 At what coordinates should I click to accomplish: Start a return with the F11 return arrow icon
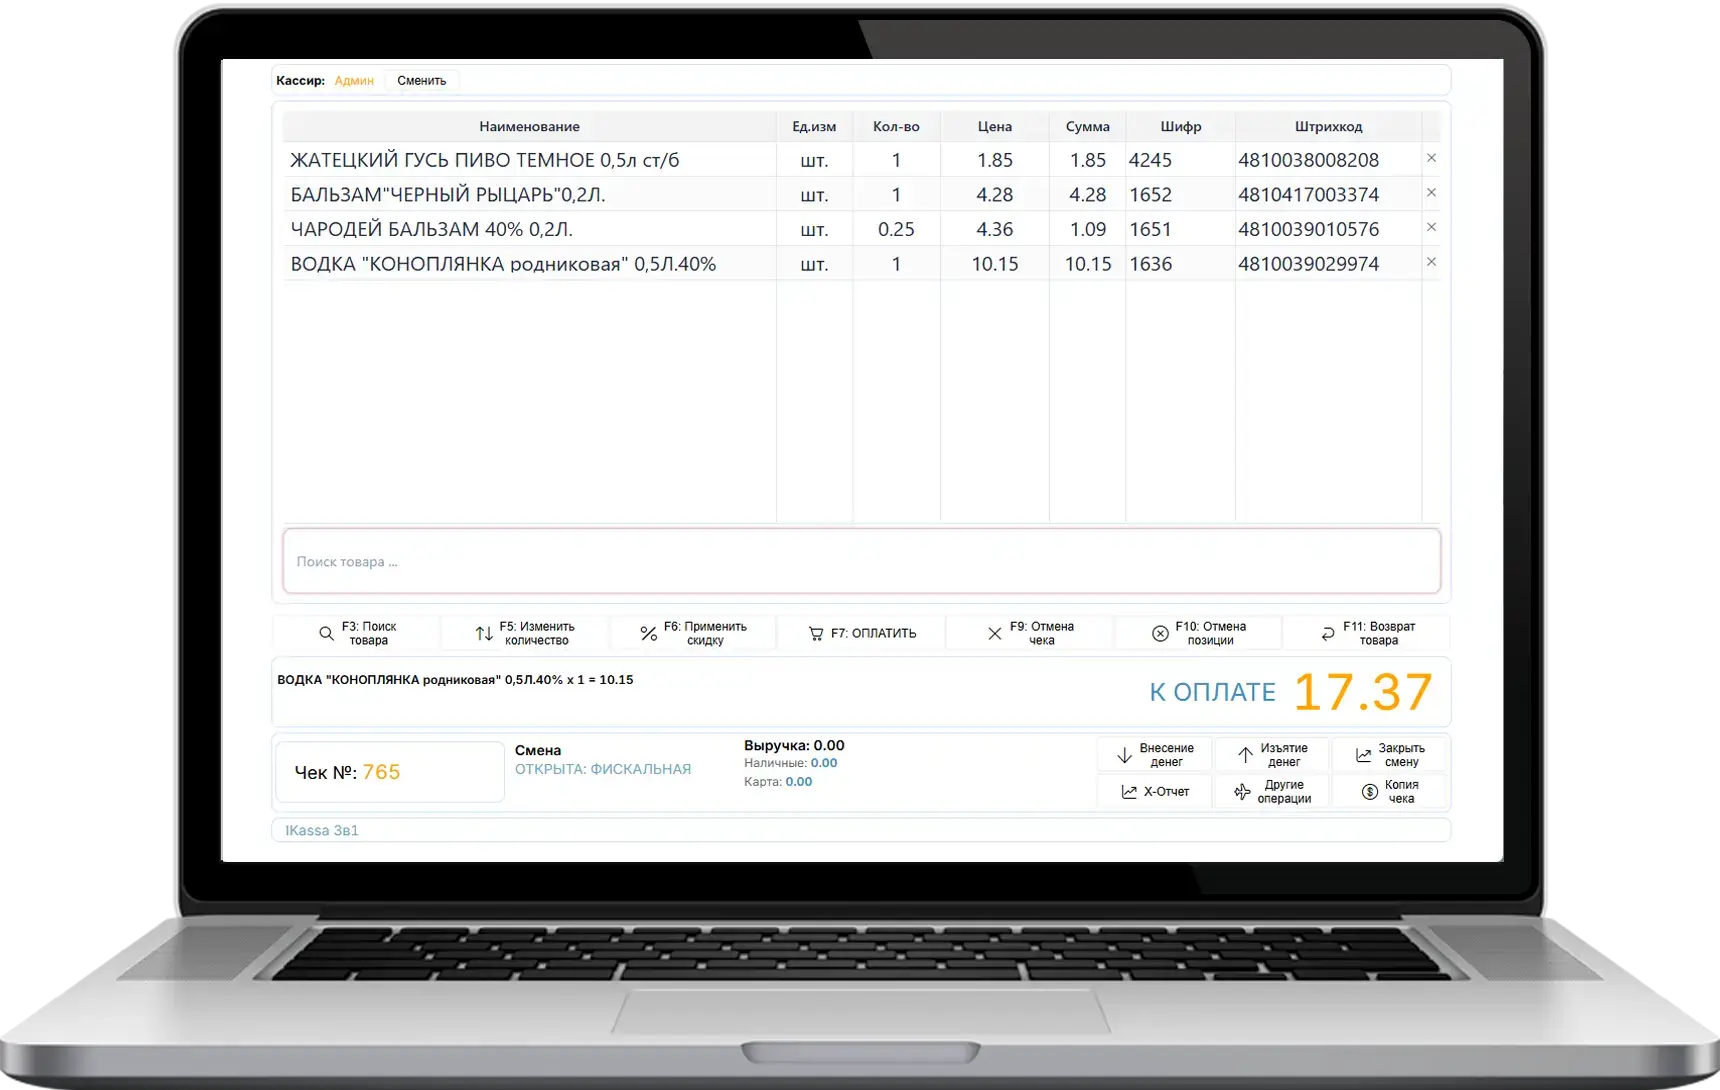(1328, 633)
